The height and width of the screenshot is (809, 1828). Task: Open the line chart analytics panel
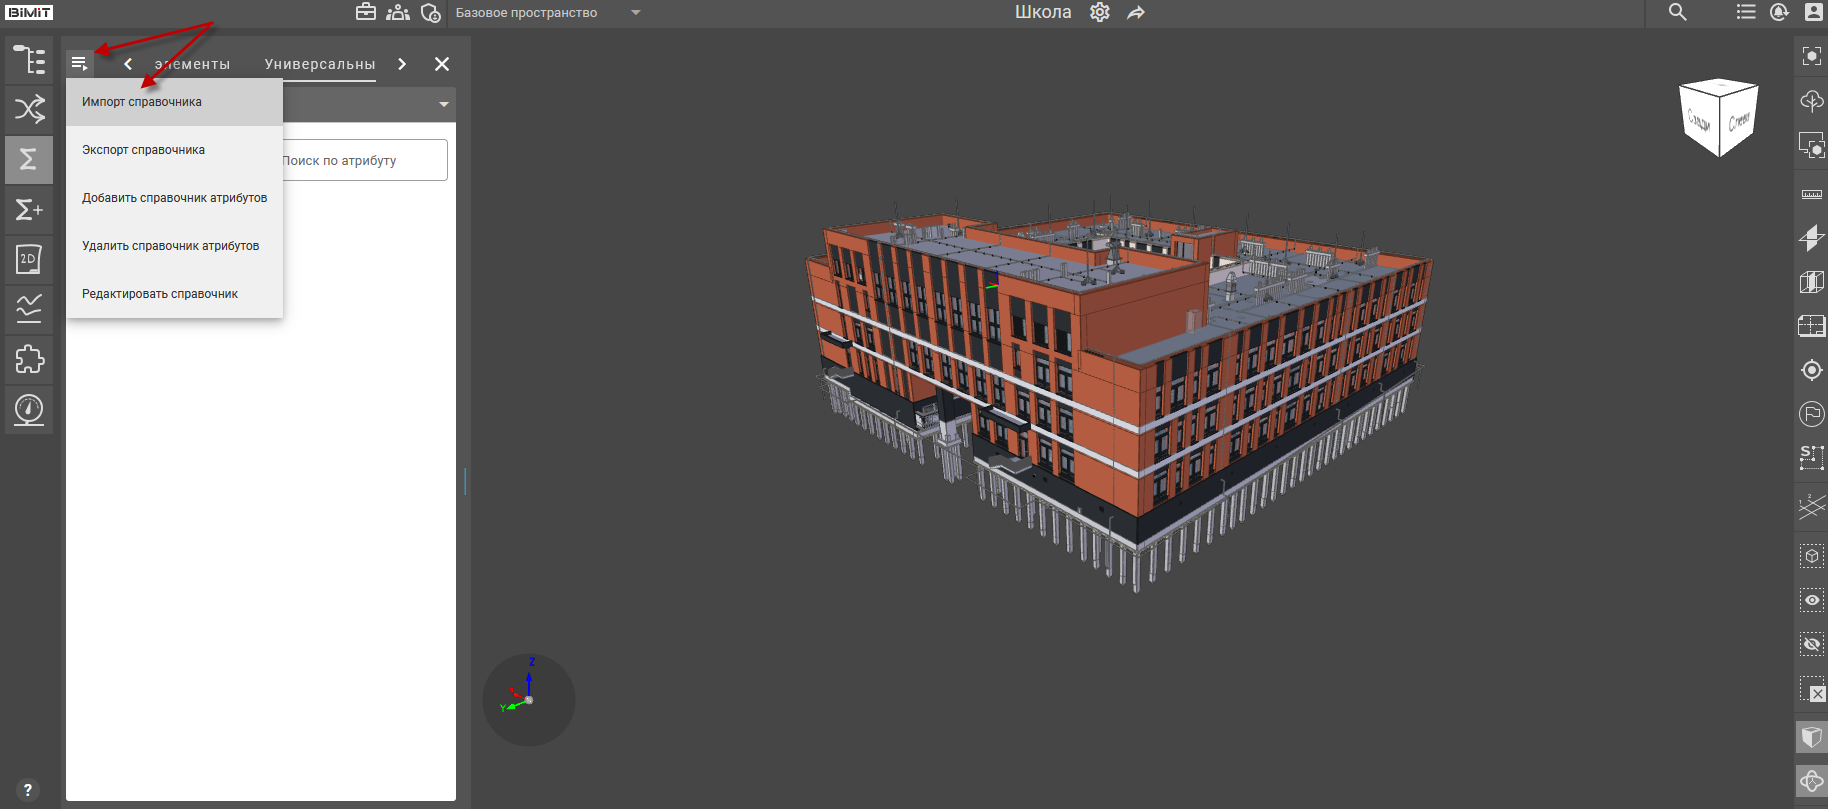click(x=29, y=309)
